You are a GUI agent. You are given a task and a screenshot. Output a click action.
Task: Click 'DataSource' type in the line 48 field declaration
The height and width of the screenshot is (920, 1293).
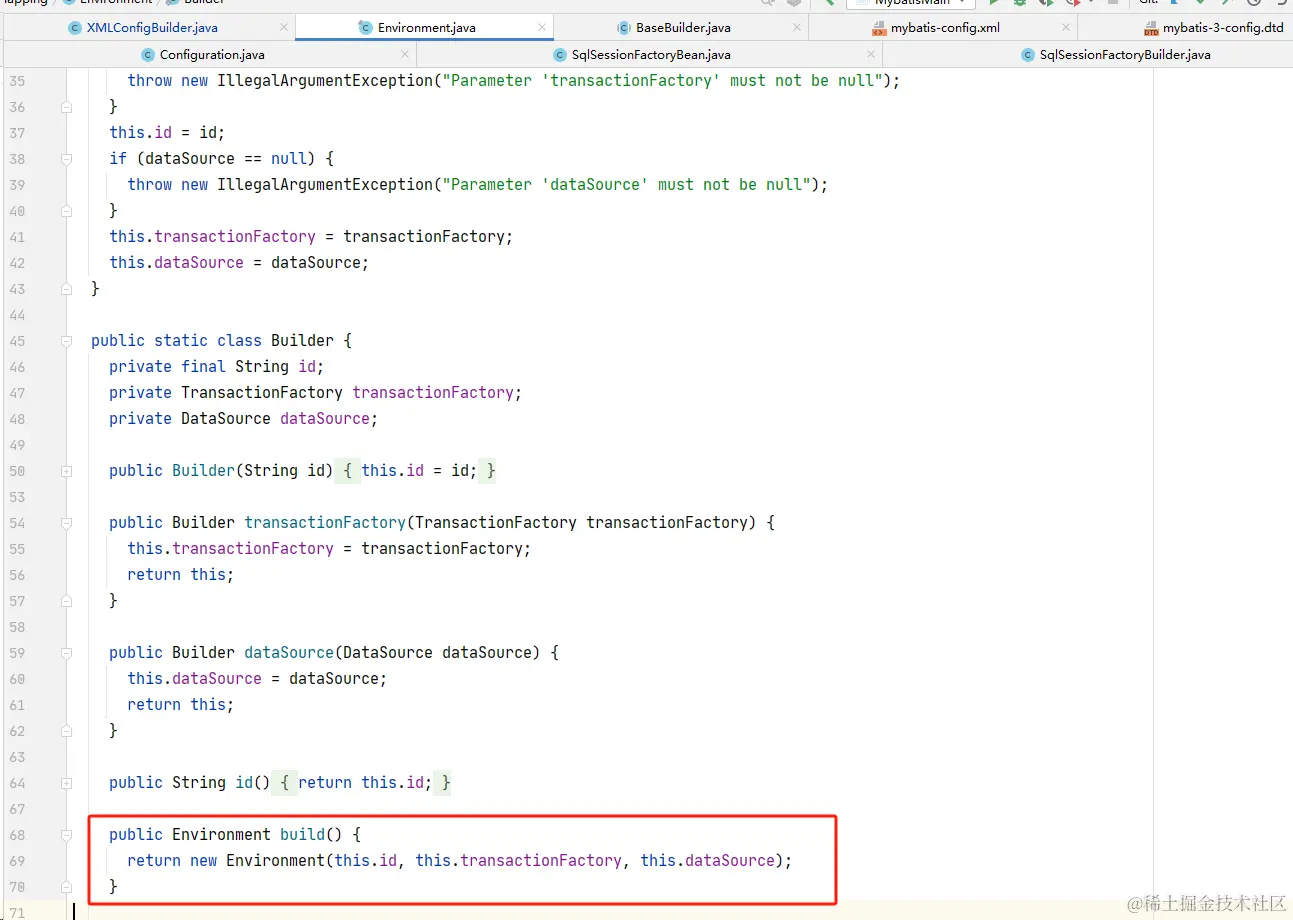[x=226, y=418]
